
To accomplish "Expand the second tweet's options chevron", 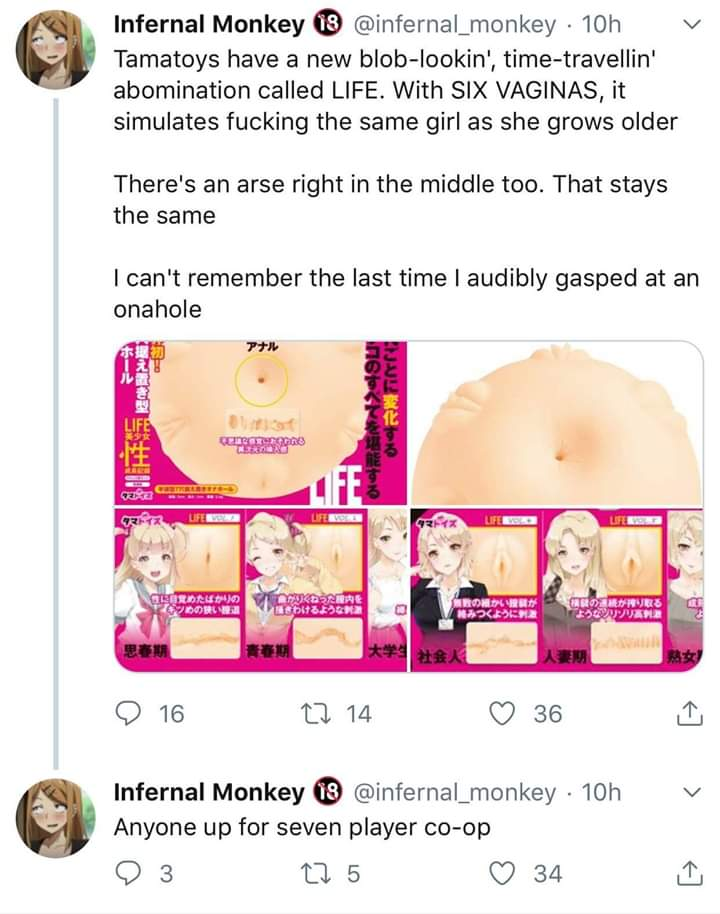I will [689, 793].
